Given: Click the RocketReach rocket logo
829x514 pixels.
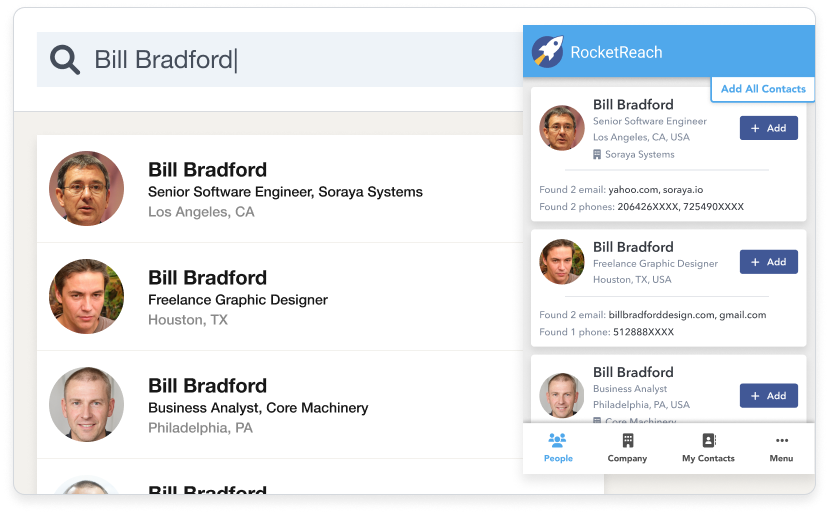Looking at the screenshot, I should 548,51.
